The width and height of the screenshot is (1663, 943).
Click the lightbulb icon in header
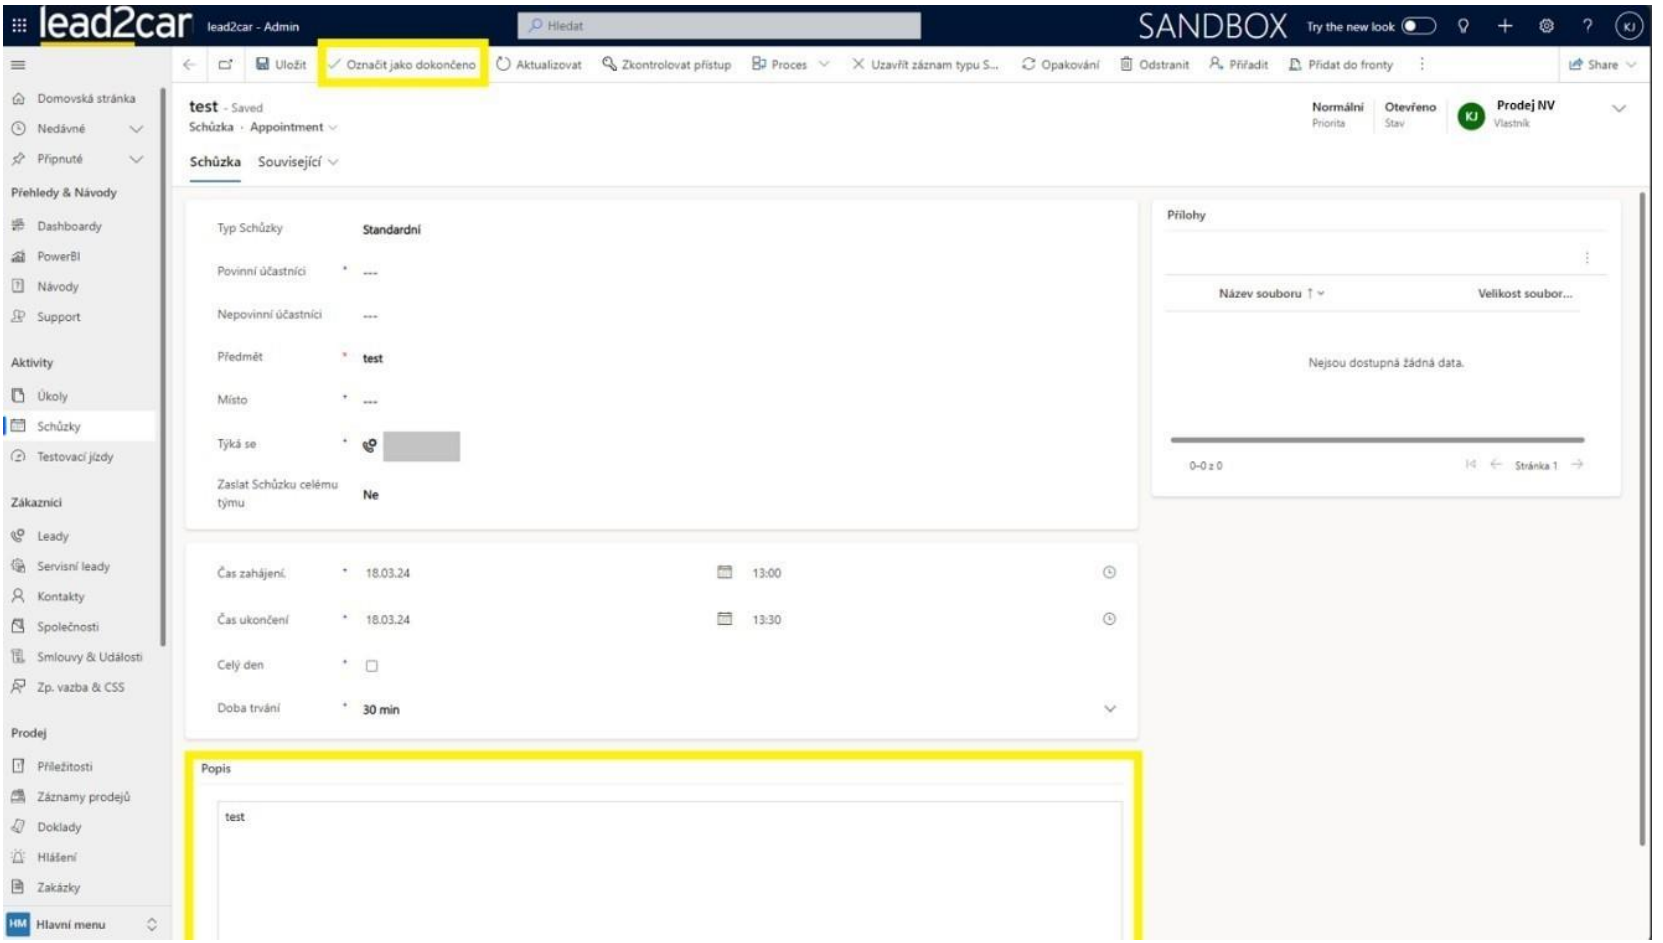tap(1463, 26)
